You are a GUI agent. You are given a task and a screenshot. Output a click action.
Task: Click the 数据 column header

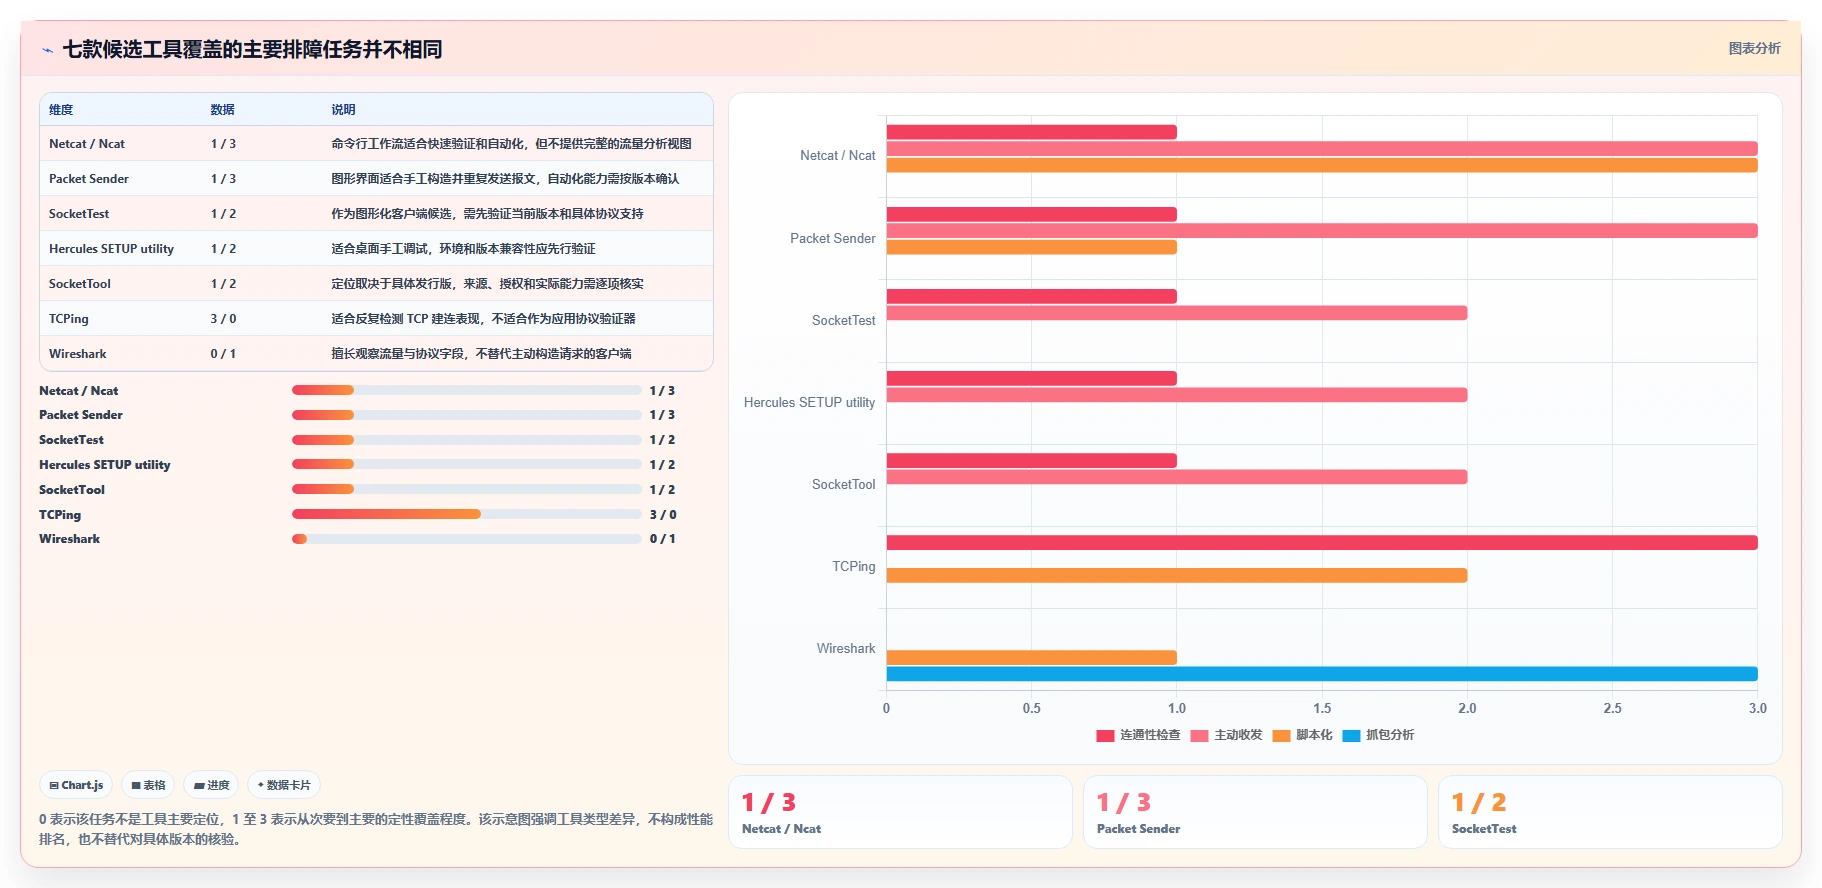[x=222, y=110]
